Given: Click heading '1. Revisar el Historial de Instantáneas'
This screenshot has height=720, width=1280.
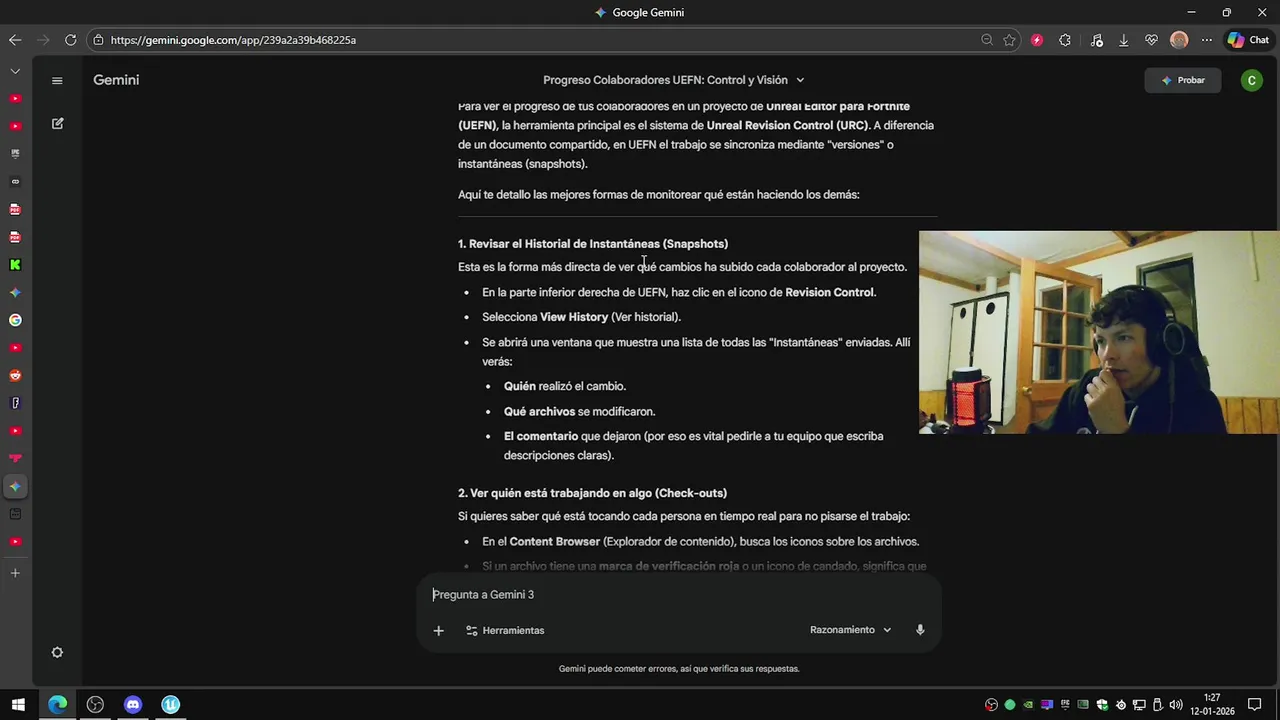Looking at the screenshot, I should [593, 244].
